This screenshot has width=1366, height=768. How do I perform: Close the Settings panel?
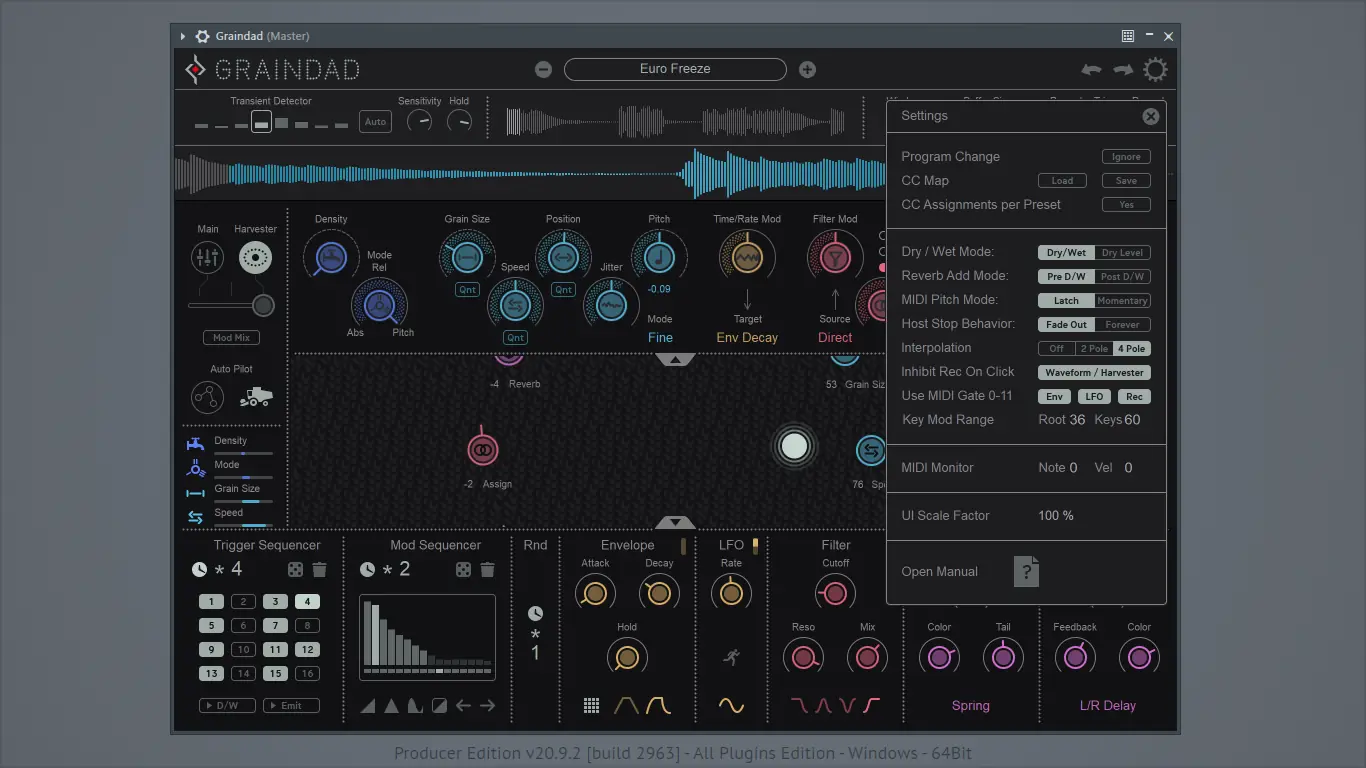pos(1151,116)
